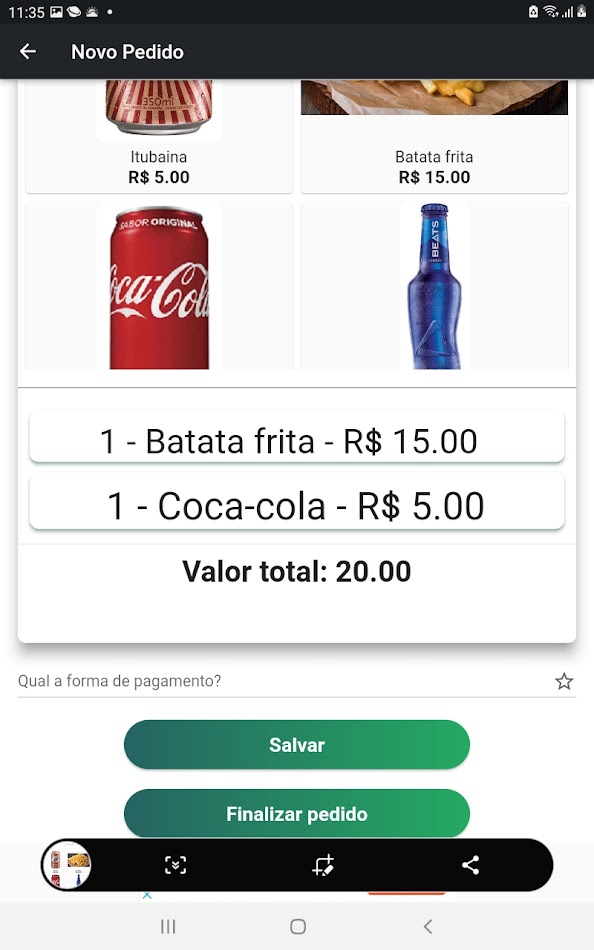This screenshot has width=594, height=950.
Task: Select the Beats bottle product image
Action: pos(434,286)
